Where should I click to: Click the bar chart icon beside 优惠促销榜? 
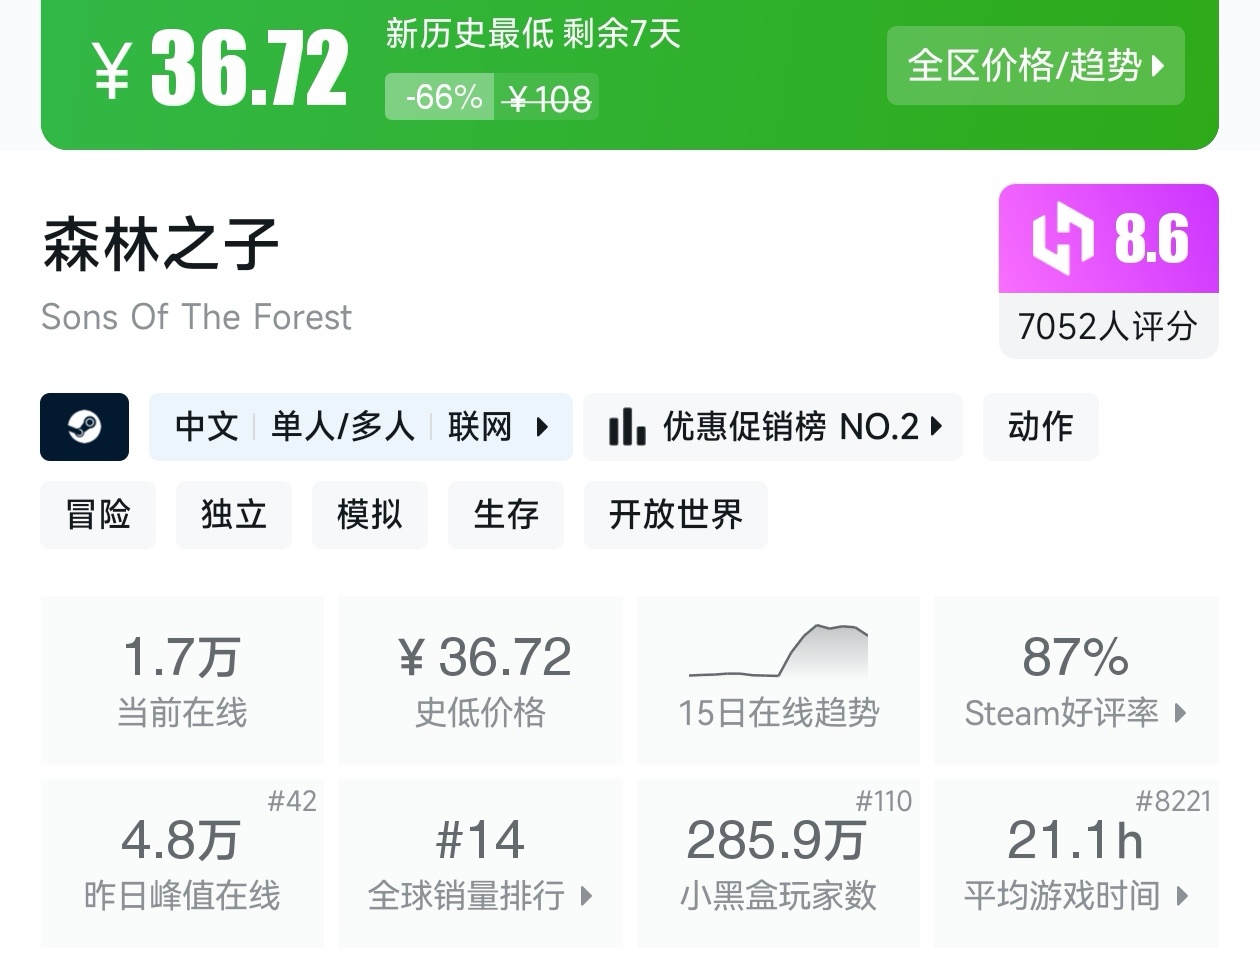(627, 427)
